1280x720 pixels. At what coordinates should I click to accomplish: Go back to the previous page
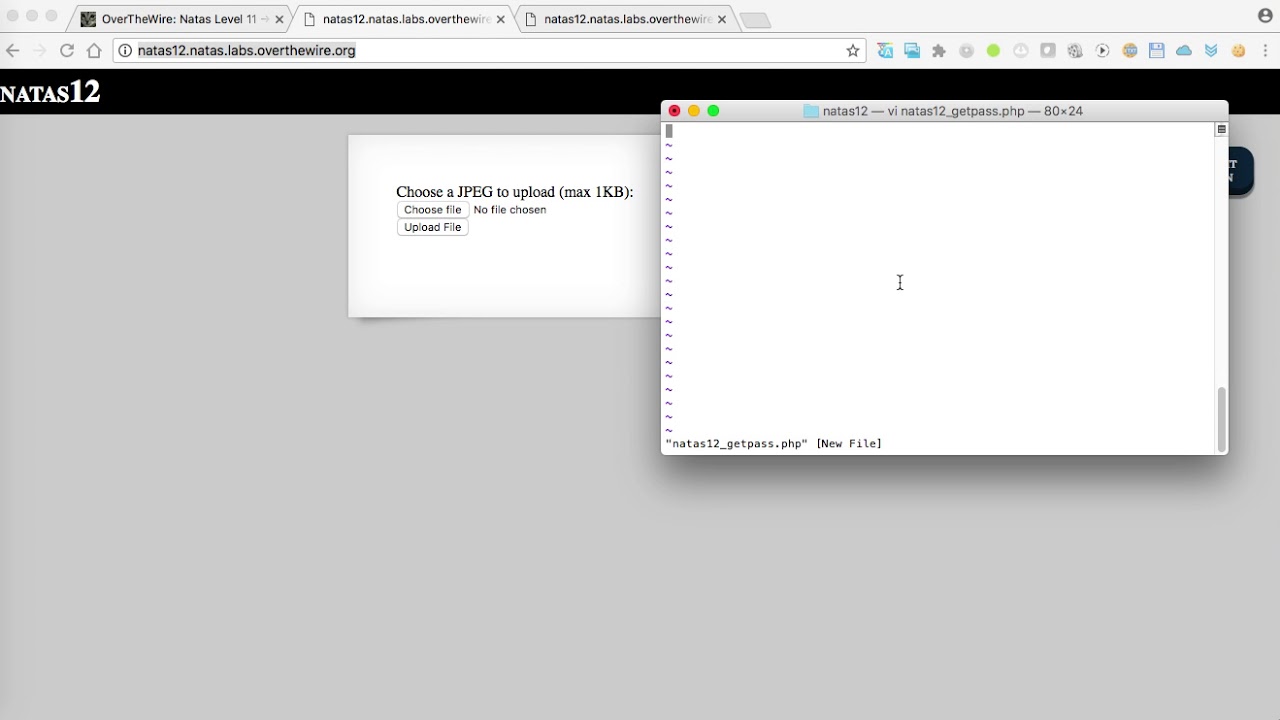[x=12, y=51]
